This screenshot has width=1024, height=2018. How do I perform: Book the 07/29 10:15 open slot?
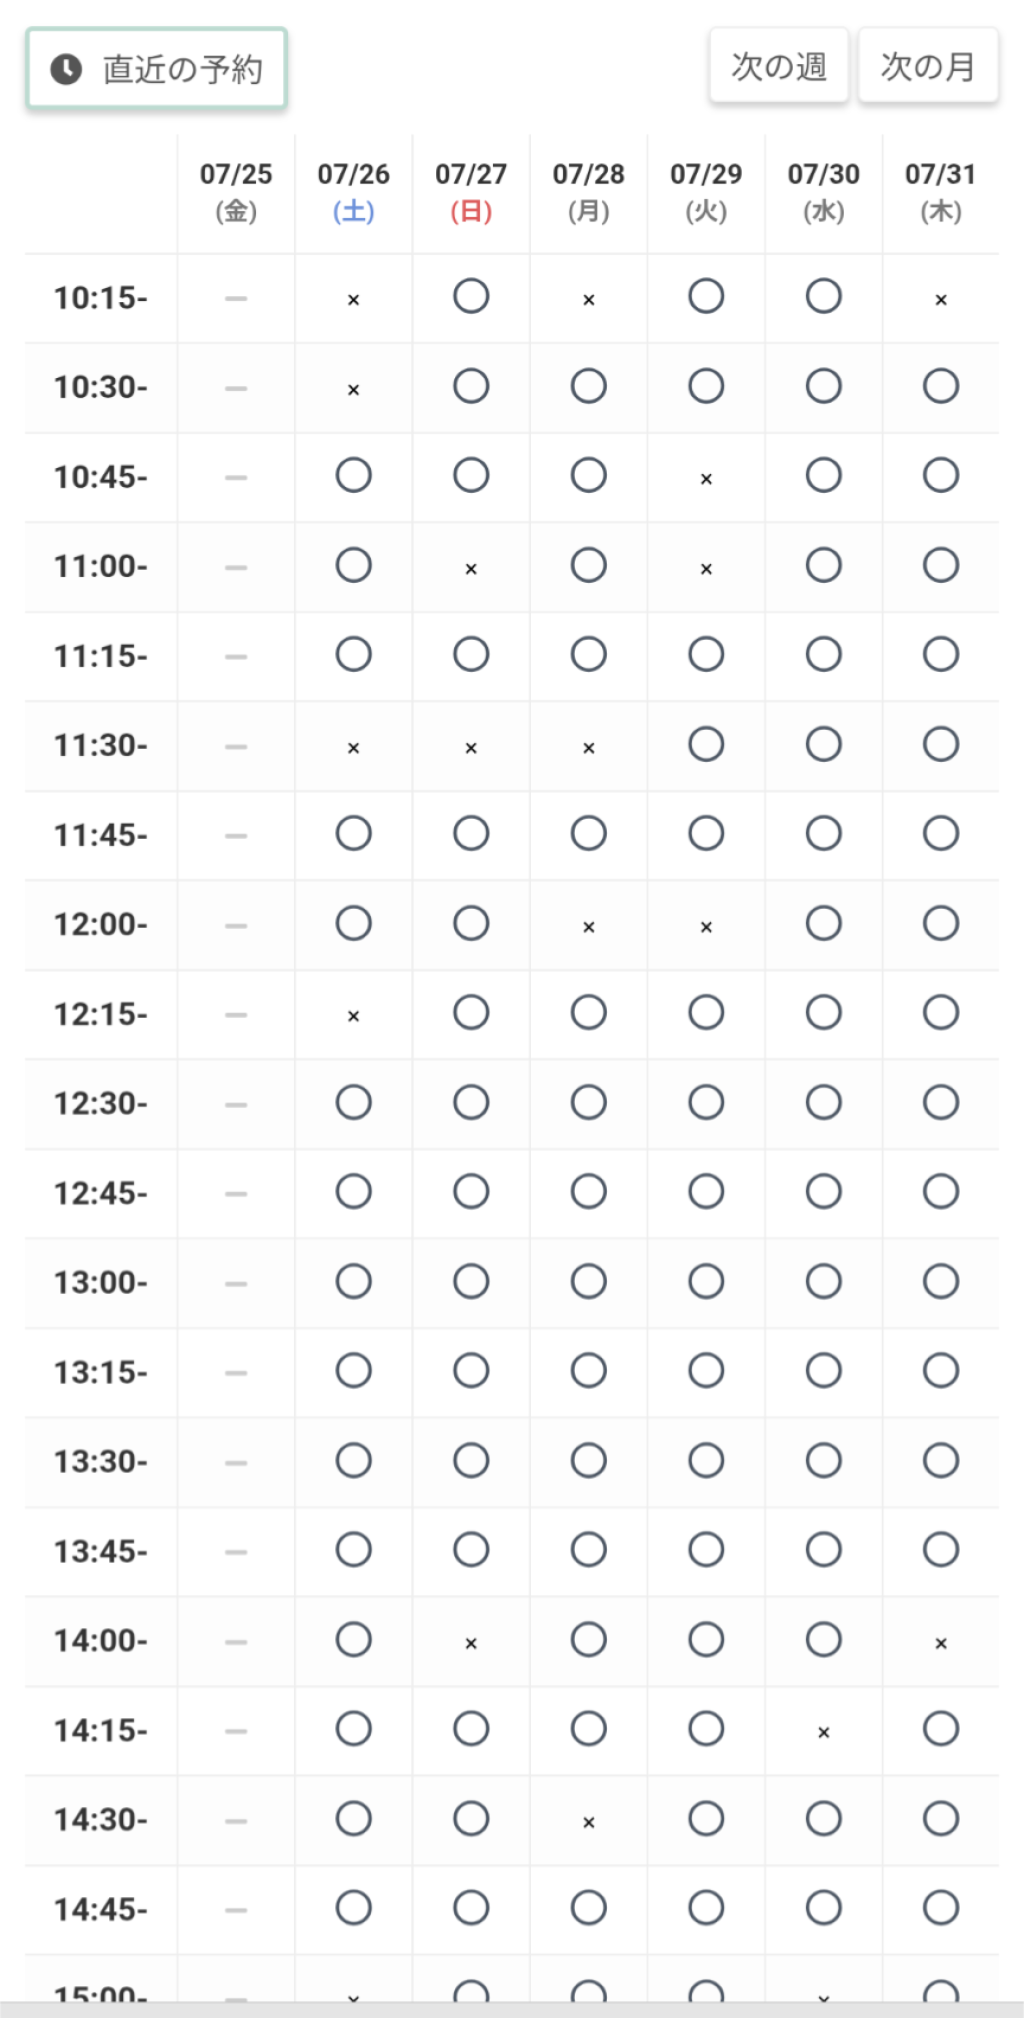(x=706, y=296)
